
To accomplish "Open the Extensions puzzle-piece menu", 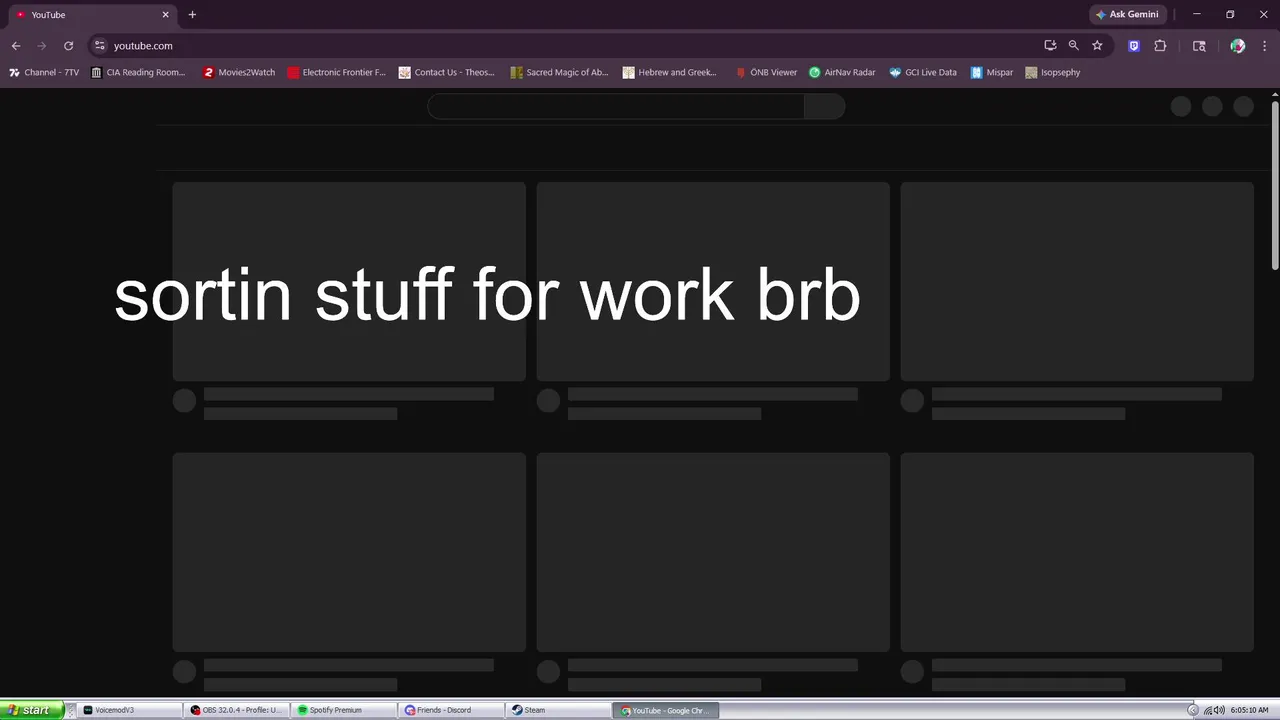I will (1160, 46).
